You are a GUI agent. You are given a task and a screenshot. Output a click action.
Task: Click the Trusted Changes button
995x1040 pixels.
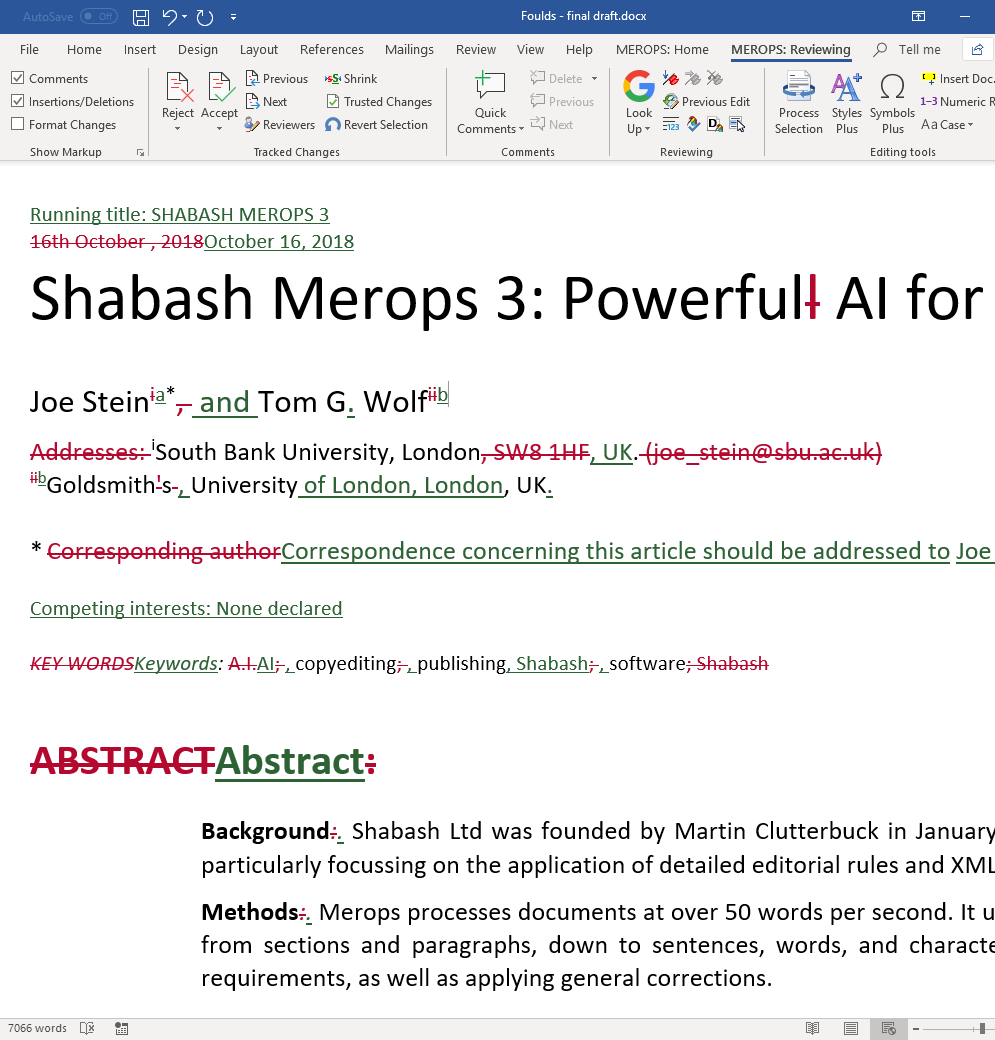pyautogui.click(x=379, y=102)
